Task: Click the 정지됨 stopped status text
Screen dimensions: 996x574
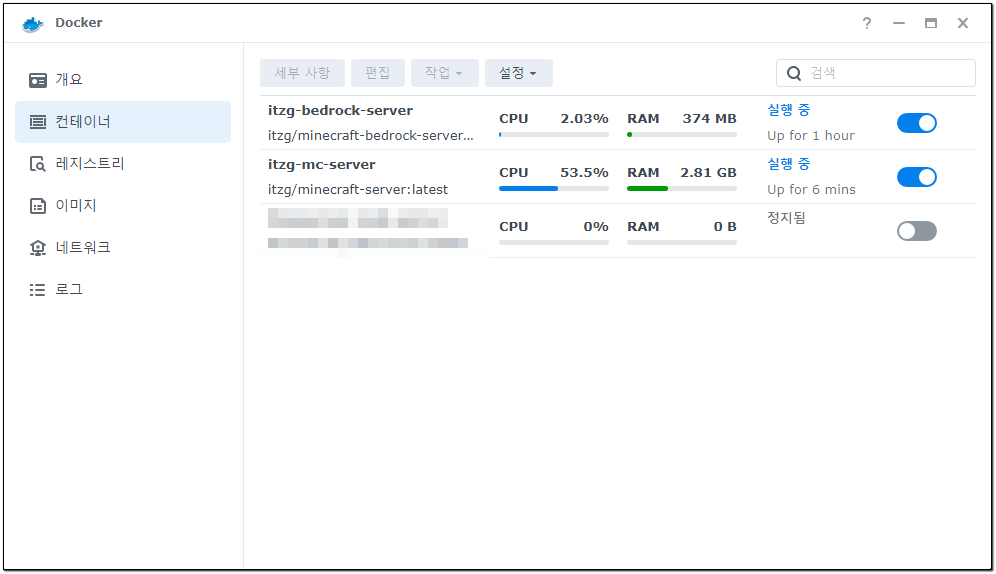Action: pyautogui.click(x=786, y=218)
